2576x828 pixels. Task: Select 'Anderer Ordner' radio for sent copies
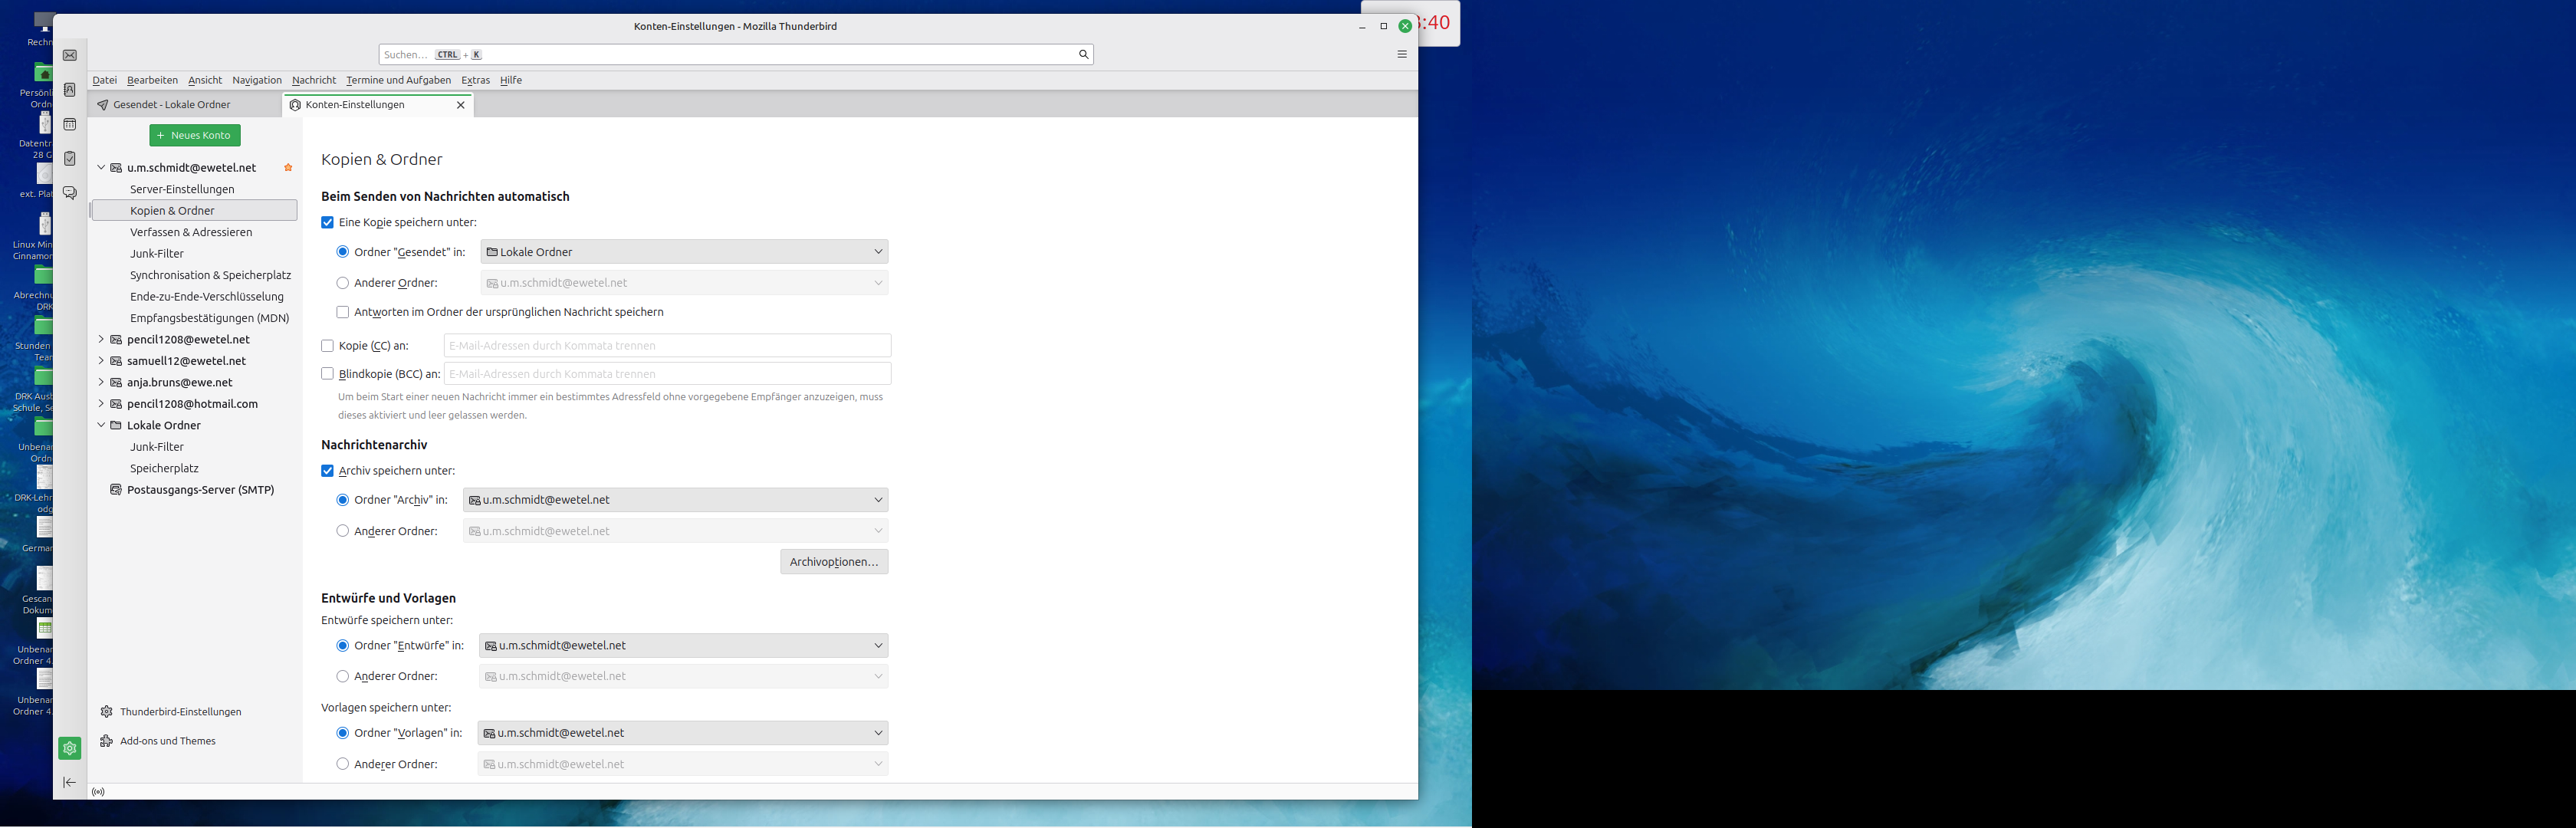click(x=343, y=283)
